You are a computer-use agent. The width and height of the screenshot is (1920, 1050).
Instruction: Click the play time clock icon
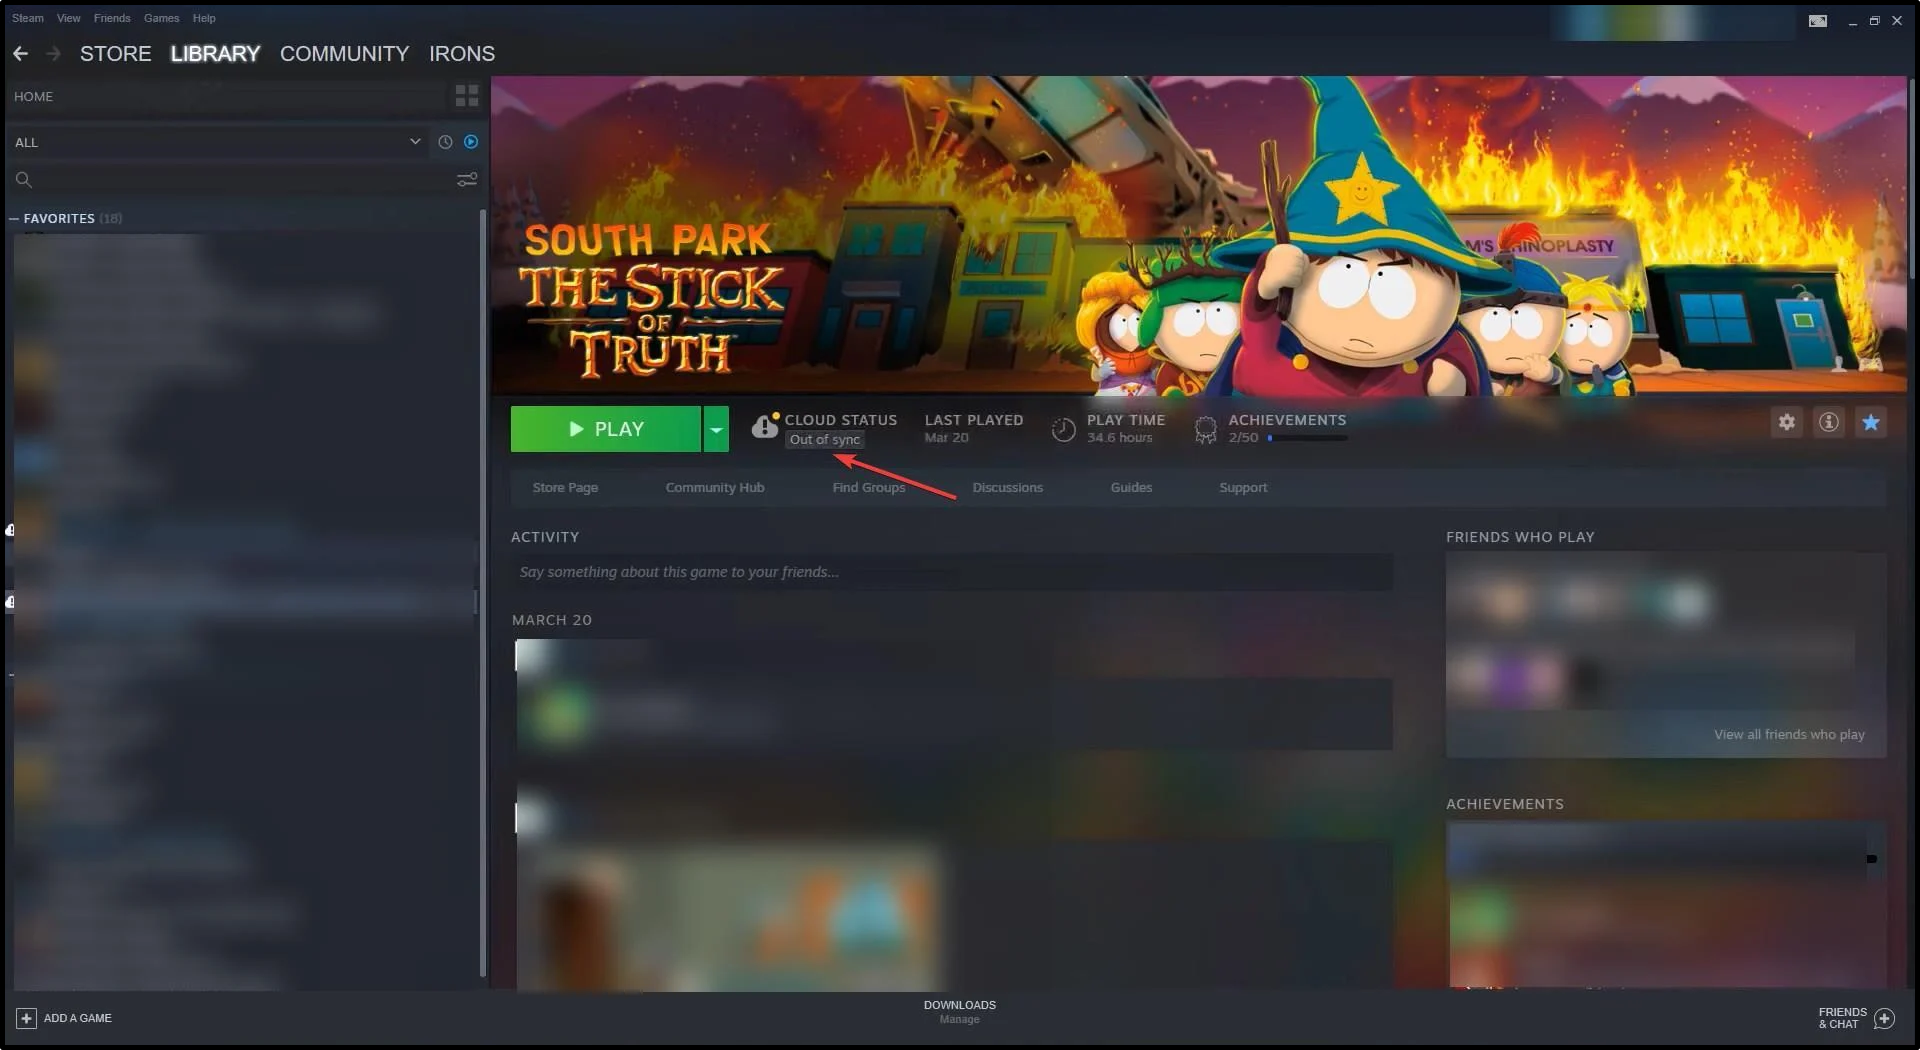click(1064, 430)
